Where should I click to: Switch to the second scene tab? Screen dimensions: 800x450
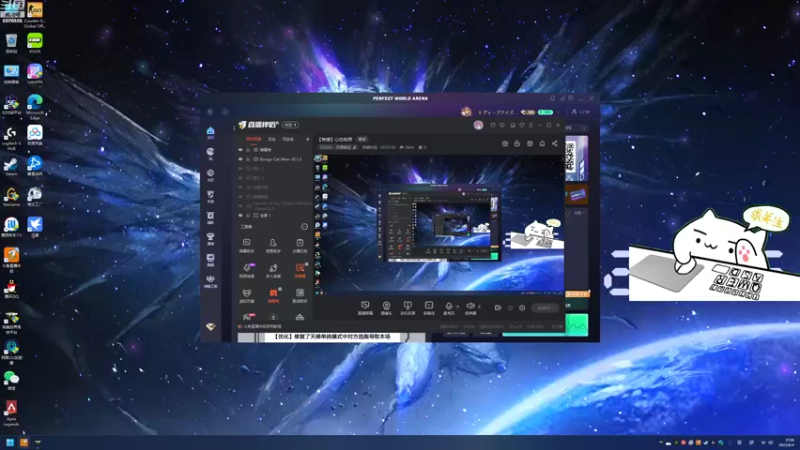pyautogui.click(x=272, y=139)
